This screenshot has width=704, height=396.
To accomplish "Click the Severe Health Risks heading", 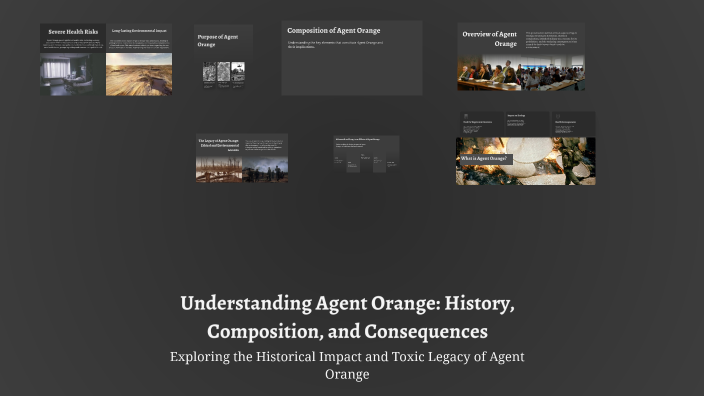I will [73, 32].
